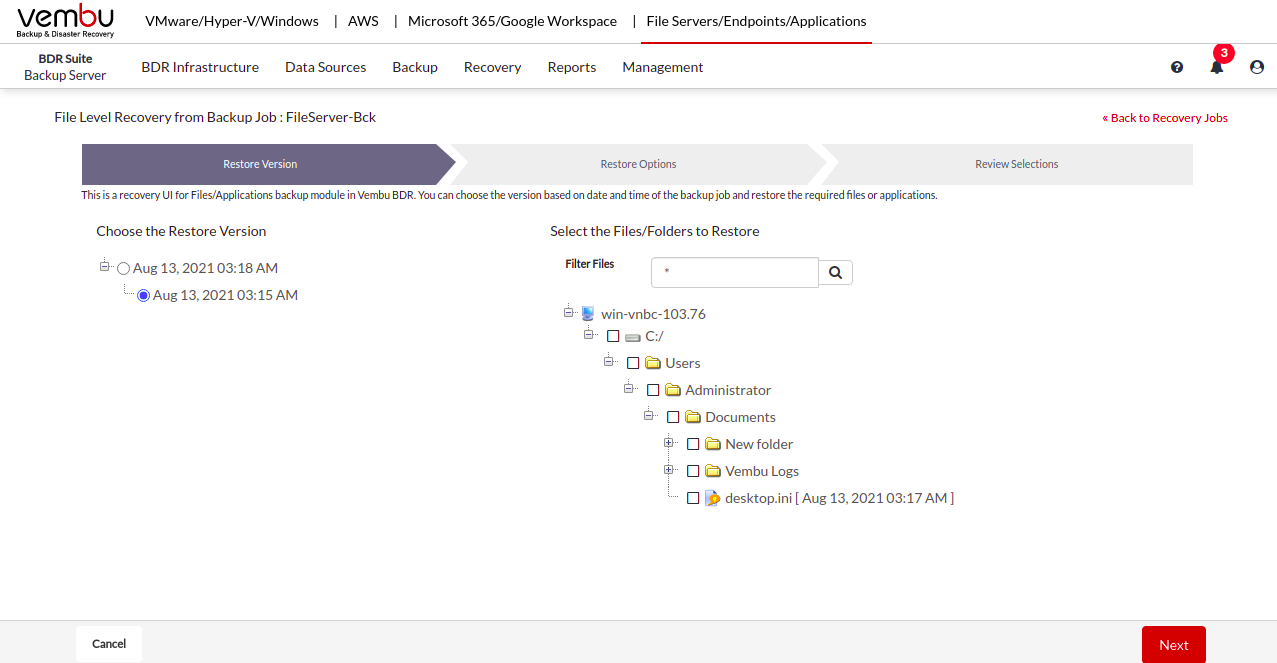This screenshot has height=663, width=1277.
Task: Check the C:/ drive checkbox
Action: point(613,337)
